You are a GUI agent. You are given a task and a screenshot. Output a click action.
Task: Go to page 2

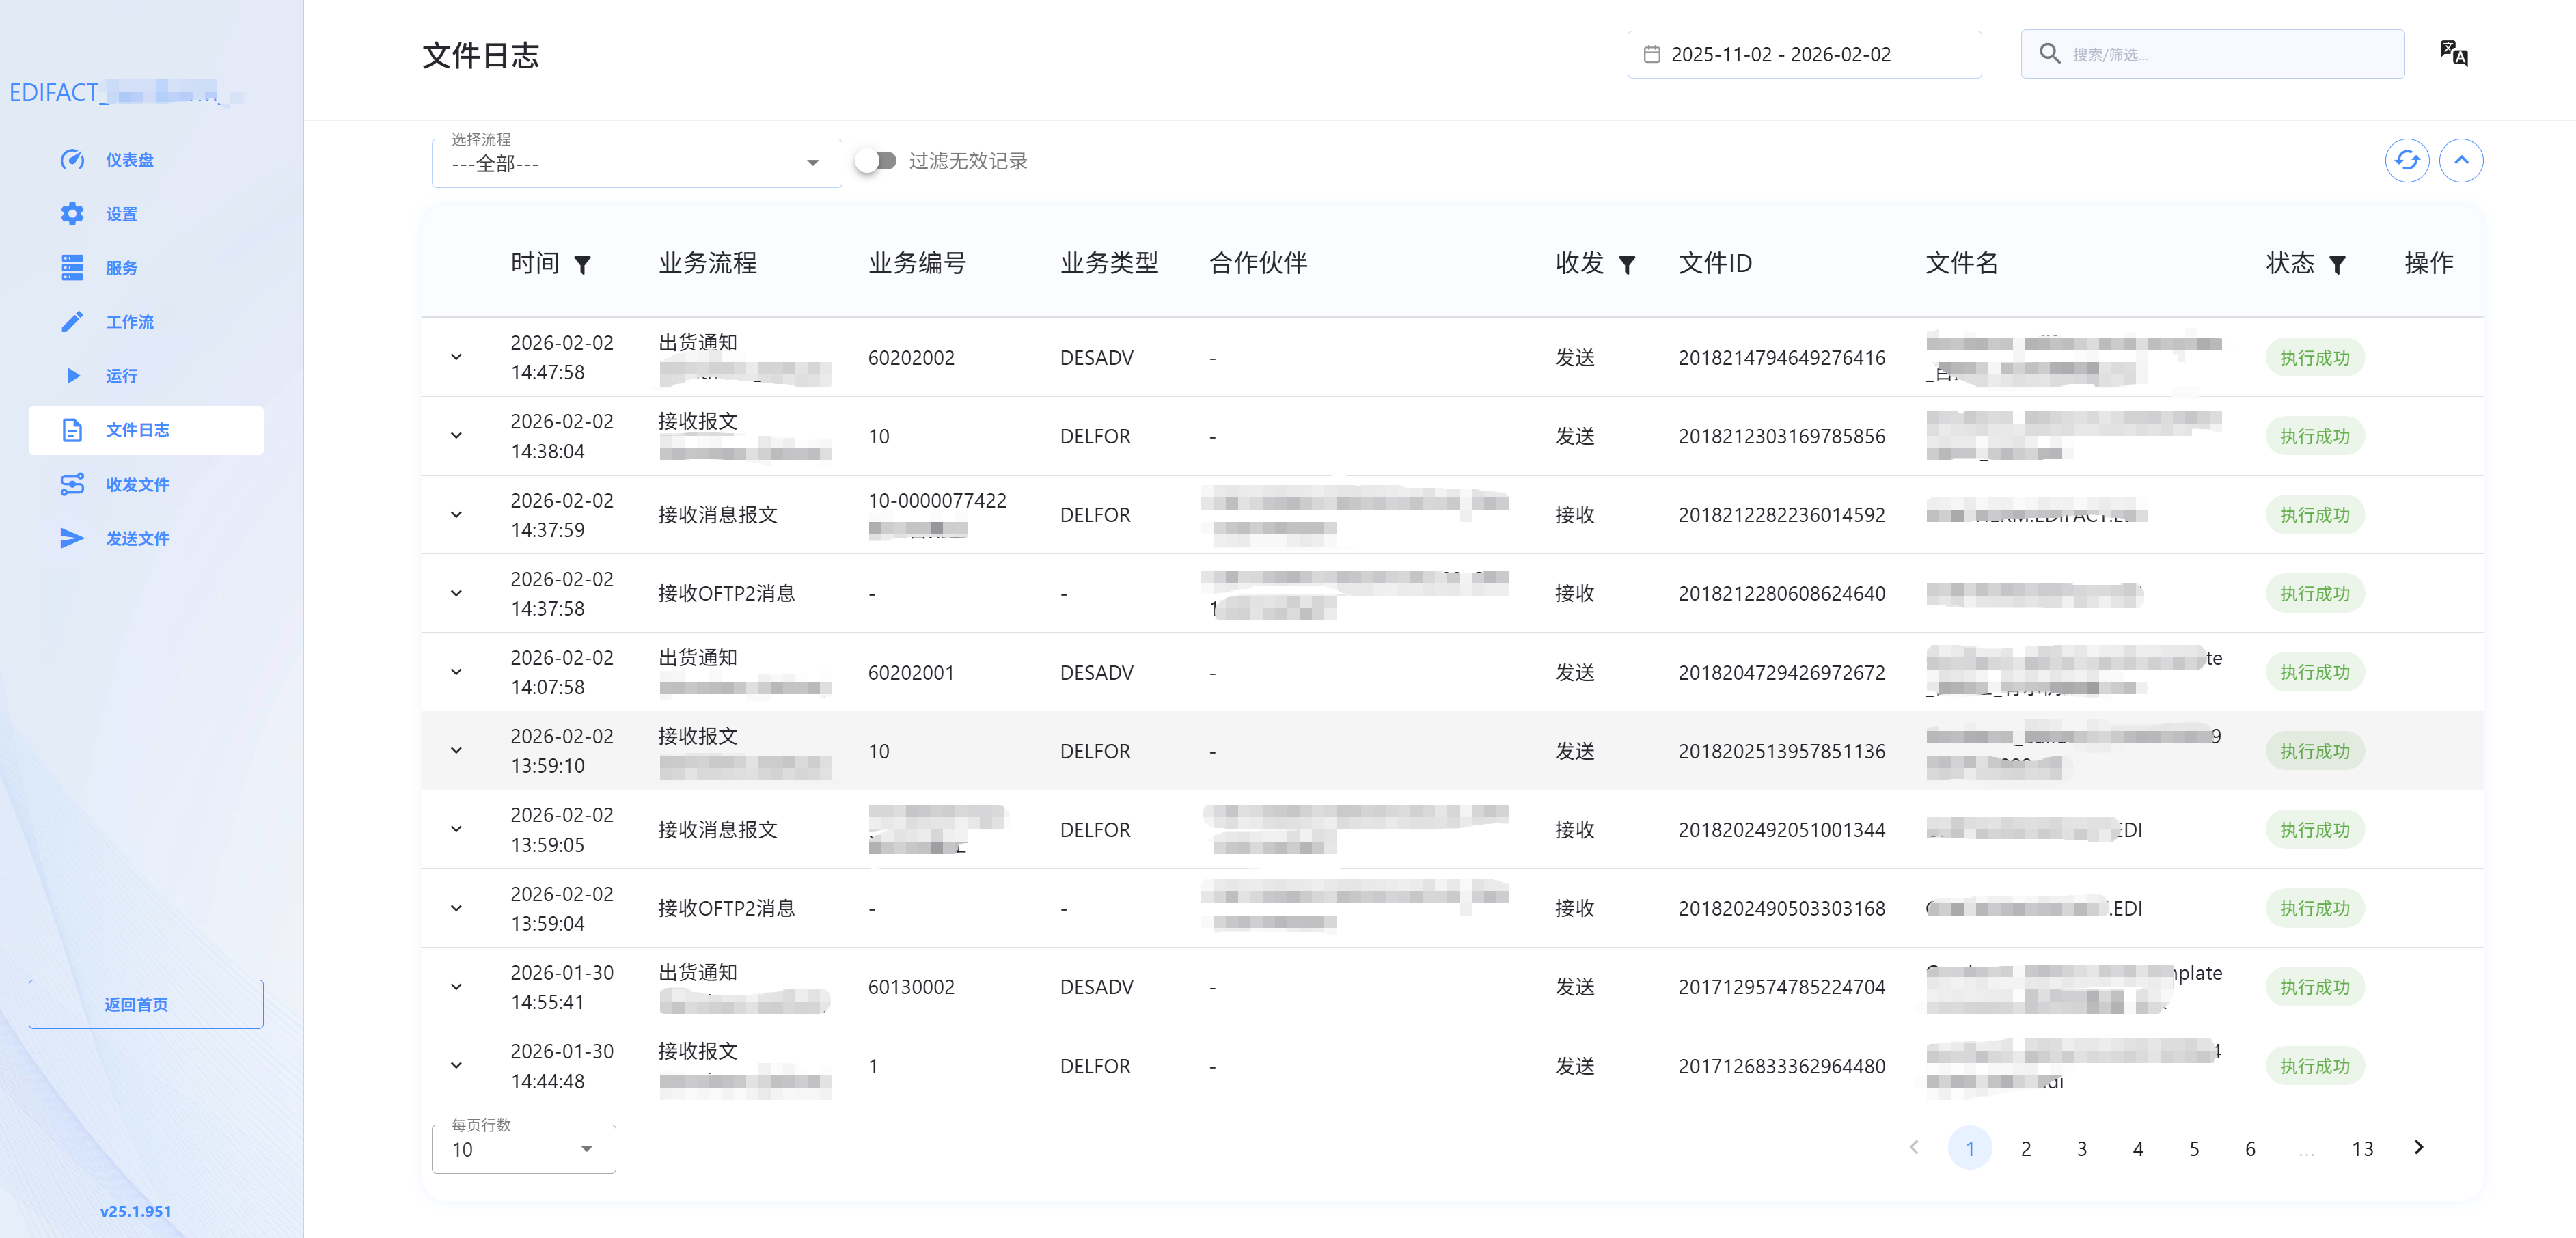pos(2026,1149)
